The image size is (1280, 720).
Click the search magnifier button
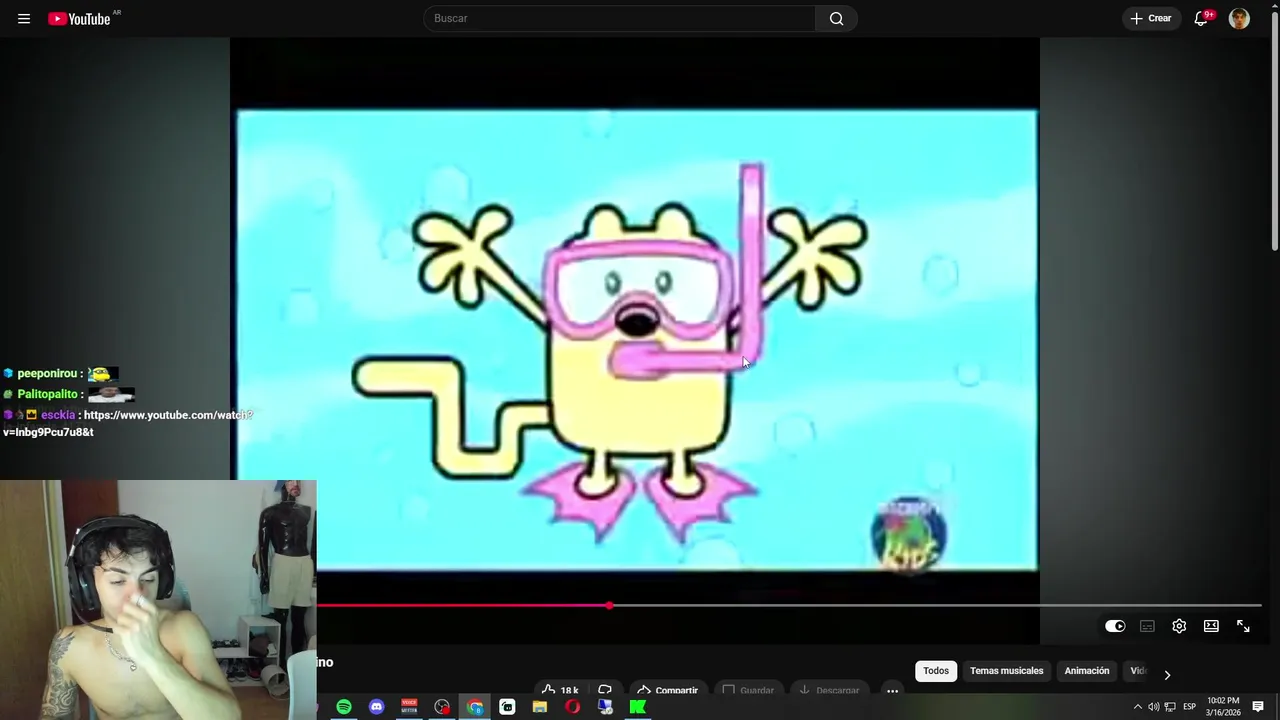[x=836, y=18]
